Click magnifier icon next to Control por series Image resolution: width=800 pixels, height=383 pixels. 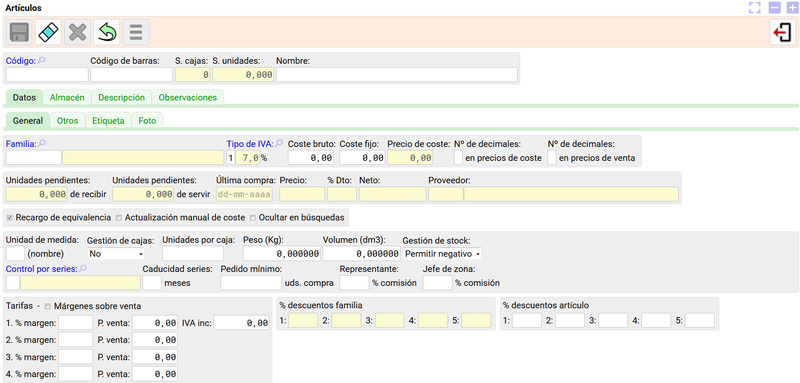tap(83, 268)
